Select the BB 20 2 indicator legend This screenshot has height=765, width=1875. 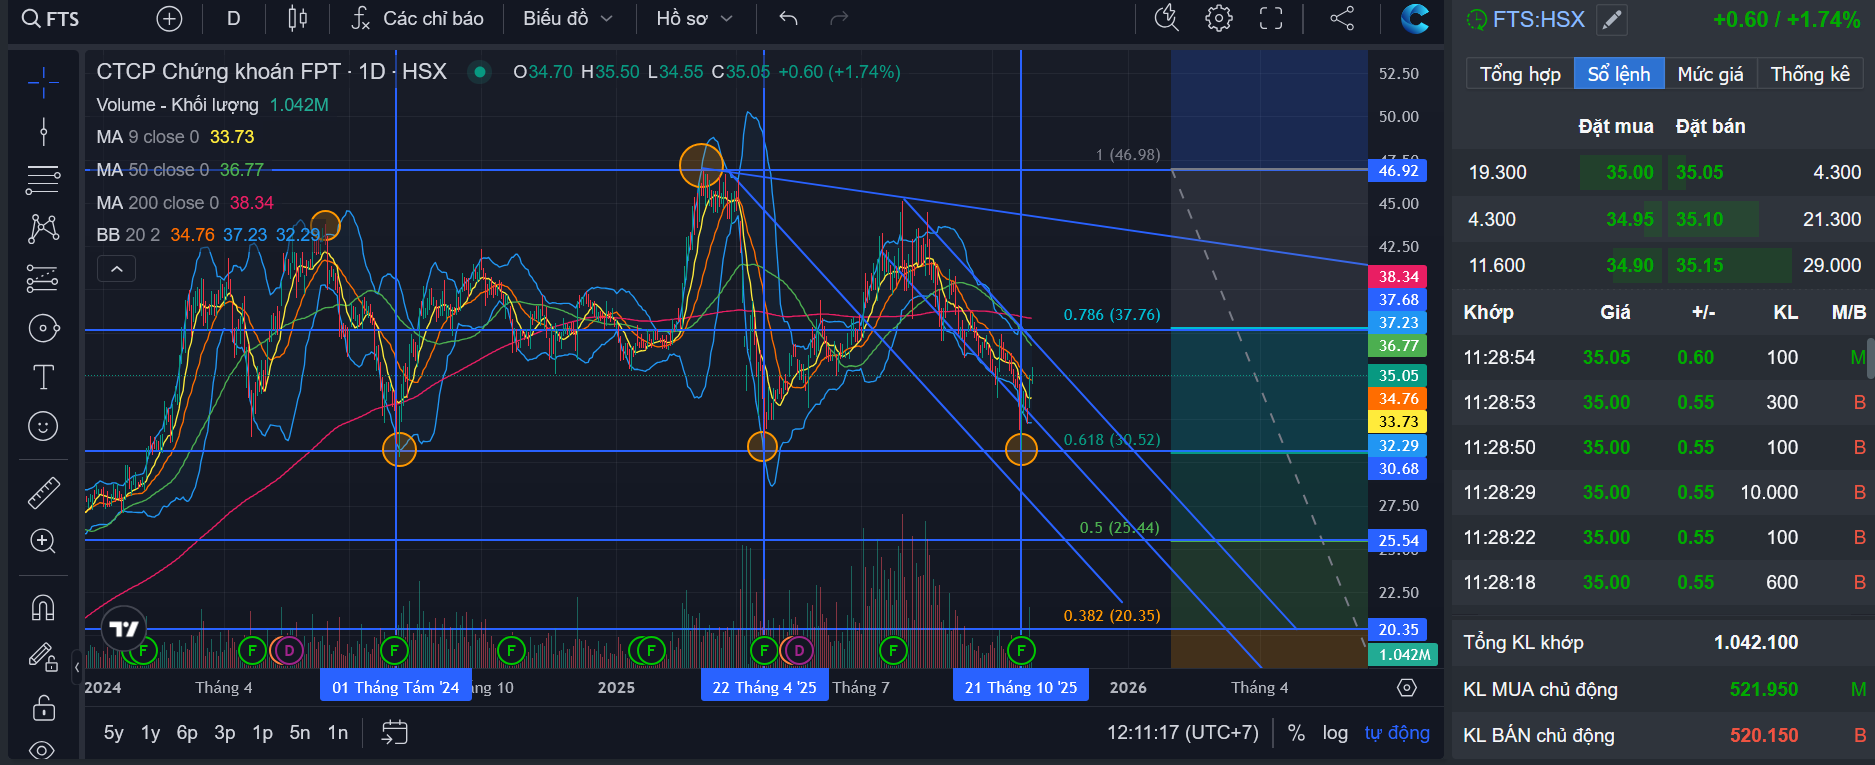pos(208,235)
